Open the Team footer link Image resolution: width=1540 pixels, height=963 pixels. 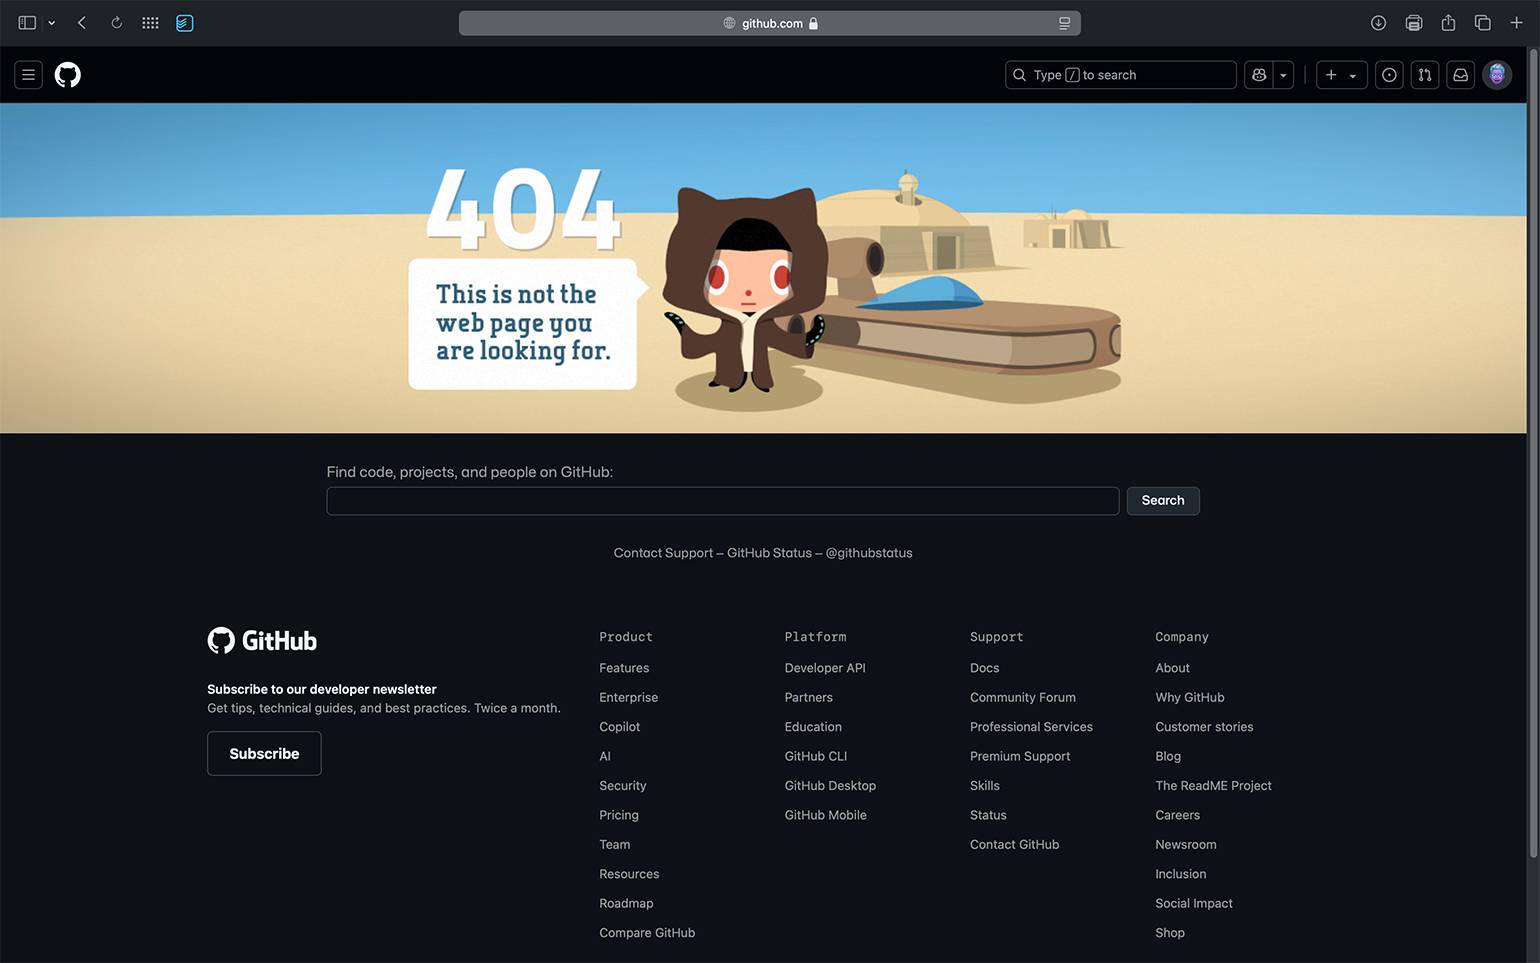614,845
